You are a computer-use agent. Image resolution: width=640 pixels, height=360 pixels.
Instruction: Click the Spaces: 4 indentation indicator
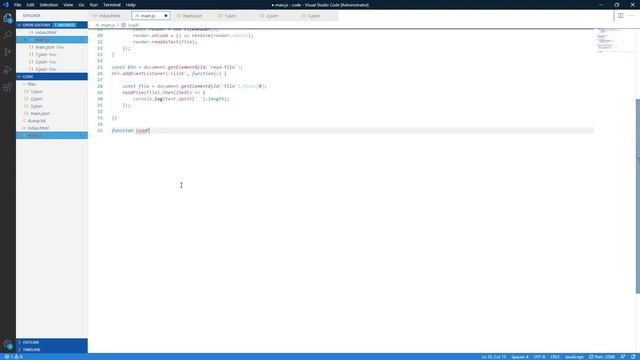point(520,357)
